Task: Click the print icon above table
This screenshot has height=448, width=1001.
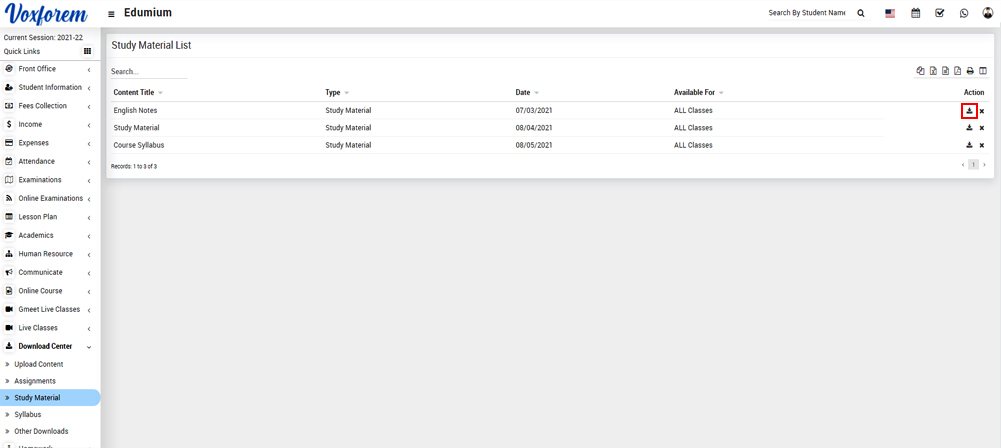Action: 970,71
